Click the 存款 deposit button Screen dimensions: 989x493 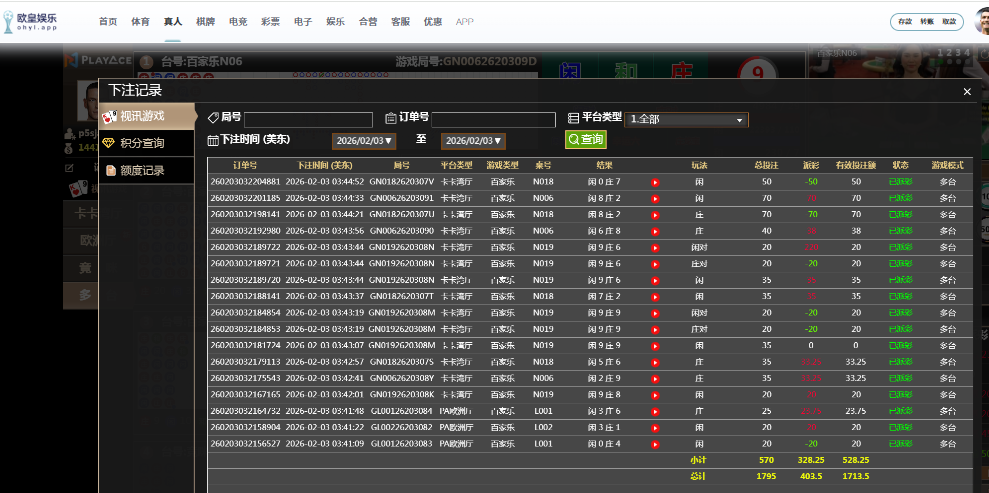click(905, 21)
